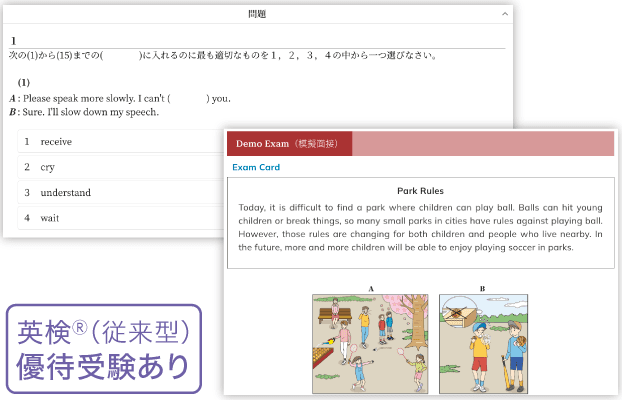Click the 問題 panel header title
The image size is (622, 400).
[257, 14]
